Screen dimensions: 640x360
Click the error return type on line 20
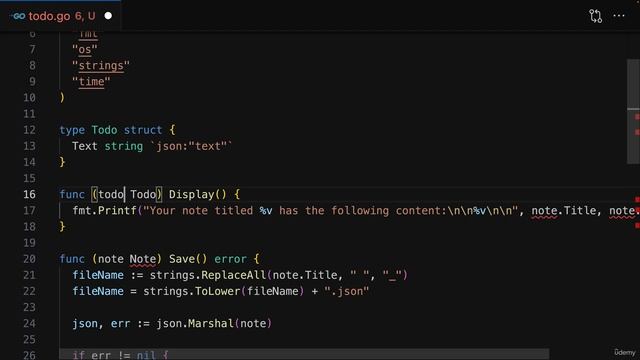pyautogui.click(x=230, y=259)
